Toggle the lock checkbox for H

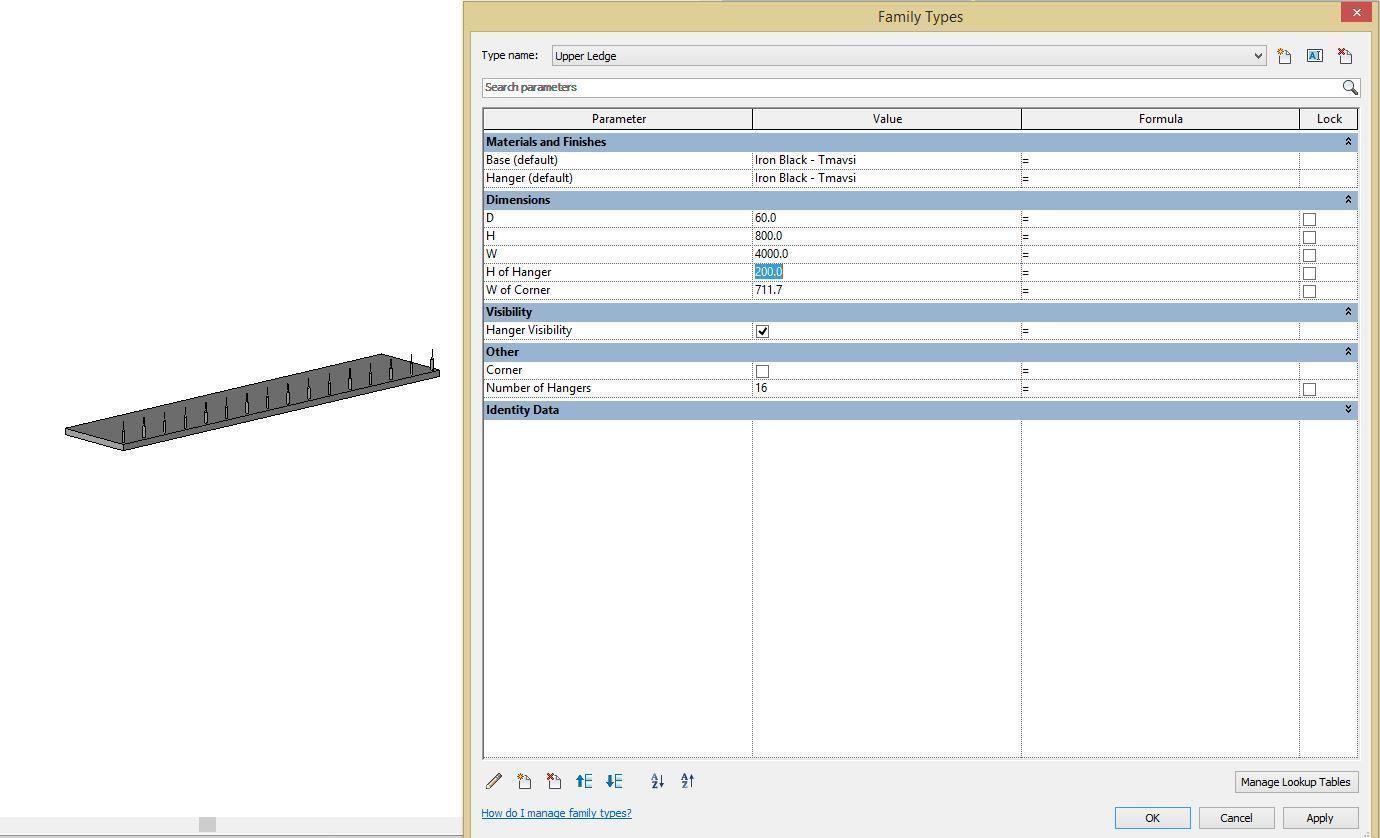[x=1309, y=237]
